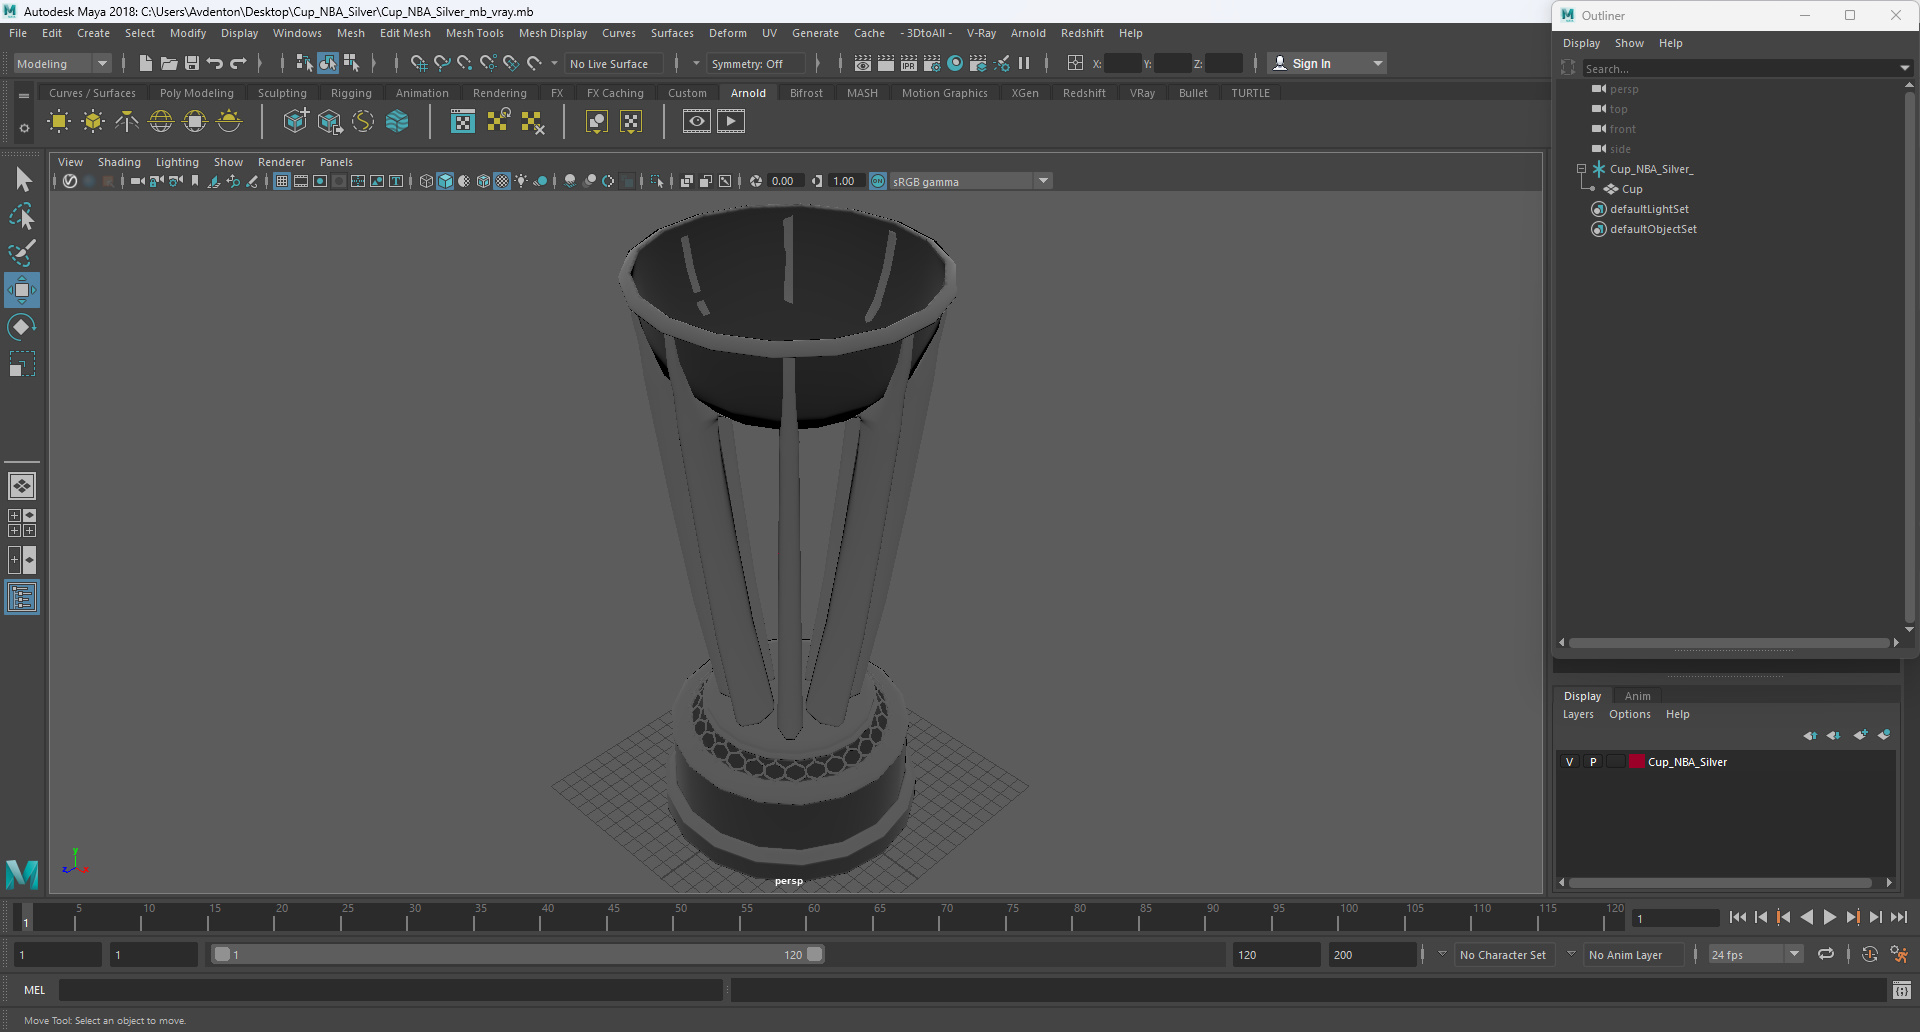Play animation forwards button
The image size is (1920, 1032).
[1829, 917]
